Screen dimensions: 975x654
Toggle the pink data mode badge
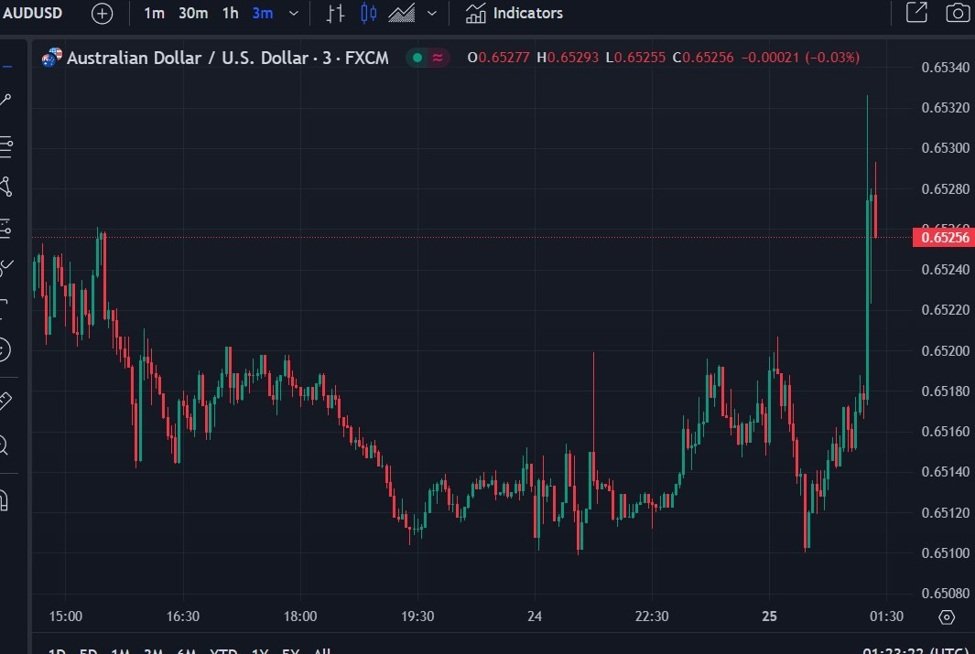pos(438,58)
